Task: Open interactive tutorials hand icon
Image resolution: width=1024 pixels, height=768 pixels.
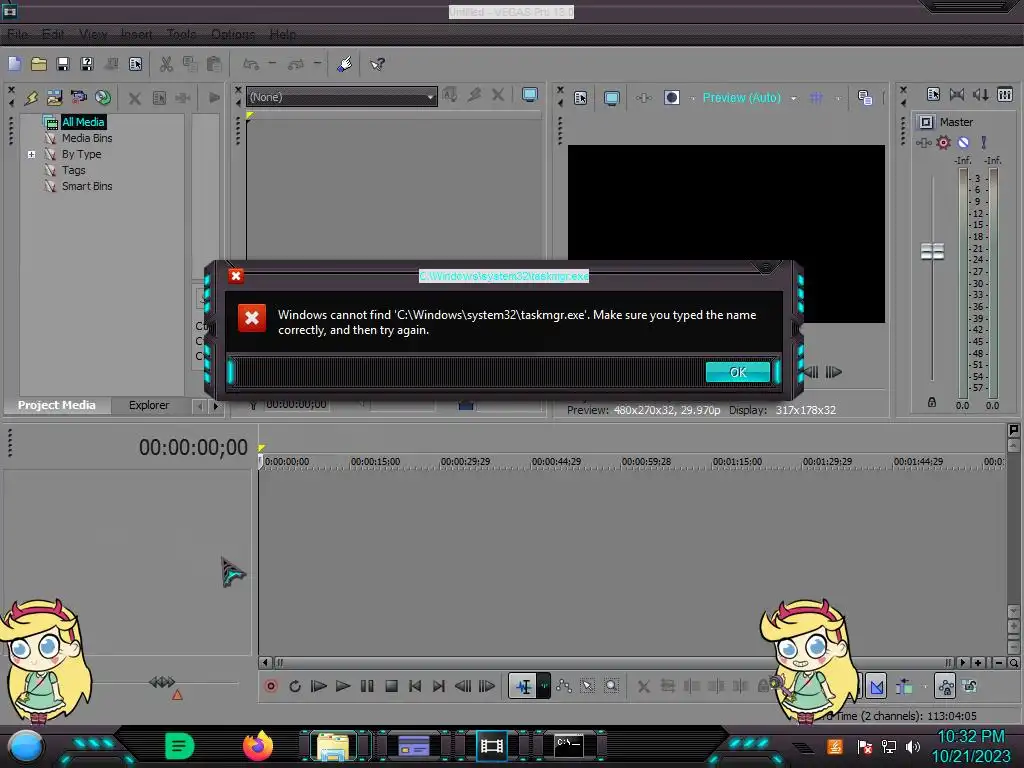Action: click(345, 64)
